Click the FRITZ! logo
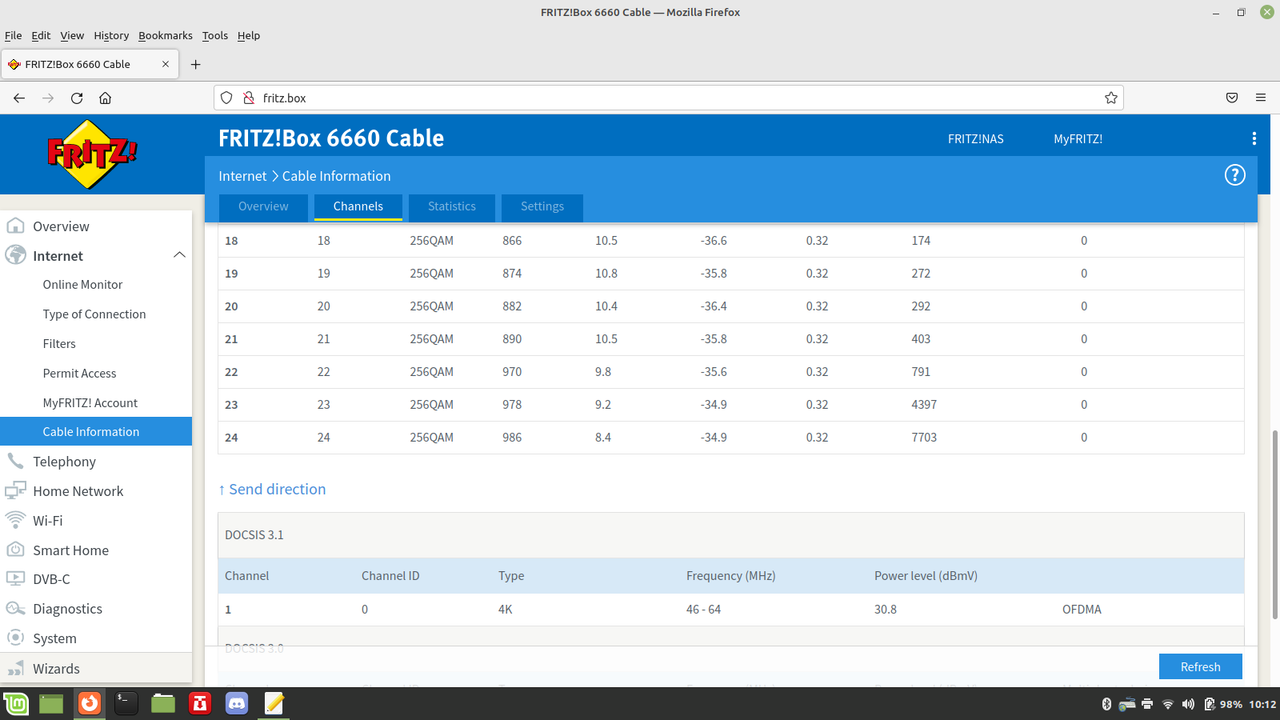Viewport: 1280px width, 720px height. (92, 155)
